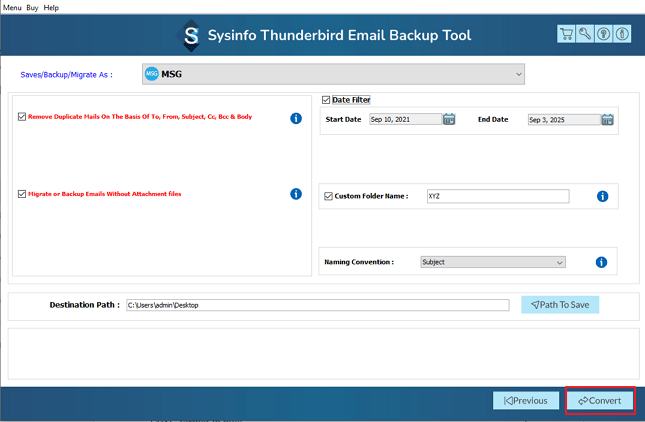This screenshot has width=645, height=422.
Task: Open the Start Date calendar picker
Action: 449,119
